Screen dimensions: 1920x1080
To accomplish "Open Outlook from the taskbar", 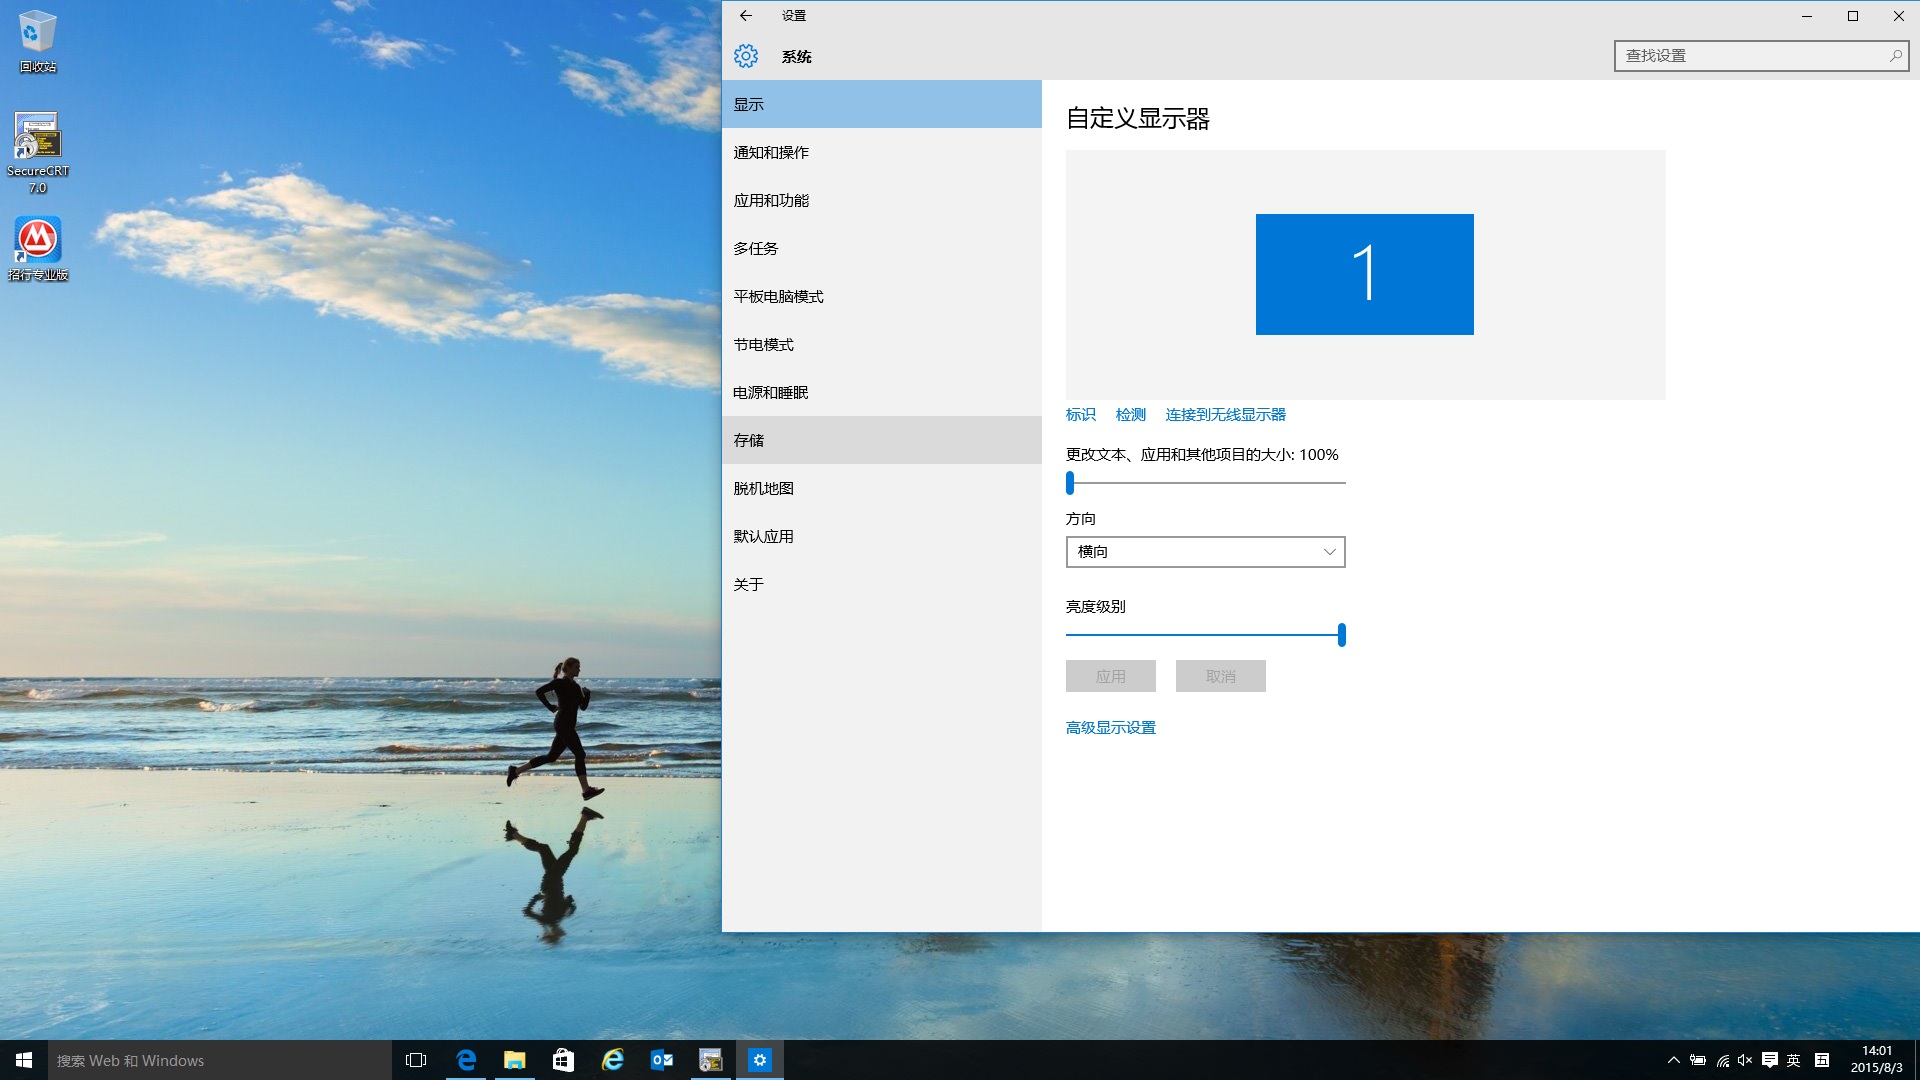I will tap(661, 1060).
